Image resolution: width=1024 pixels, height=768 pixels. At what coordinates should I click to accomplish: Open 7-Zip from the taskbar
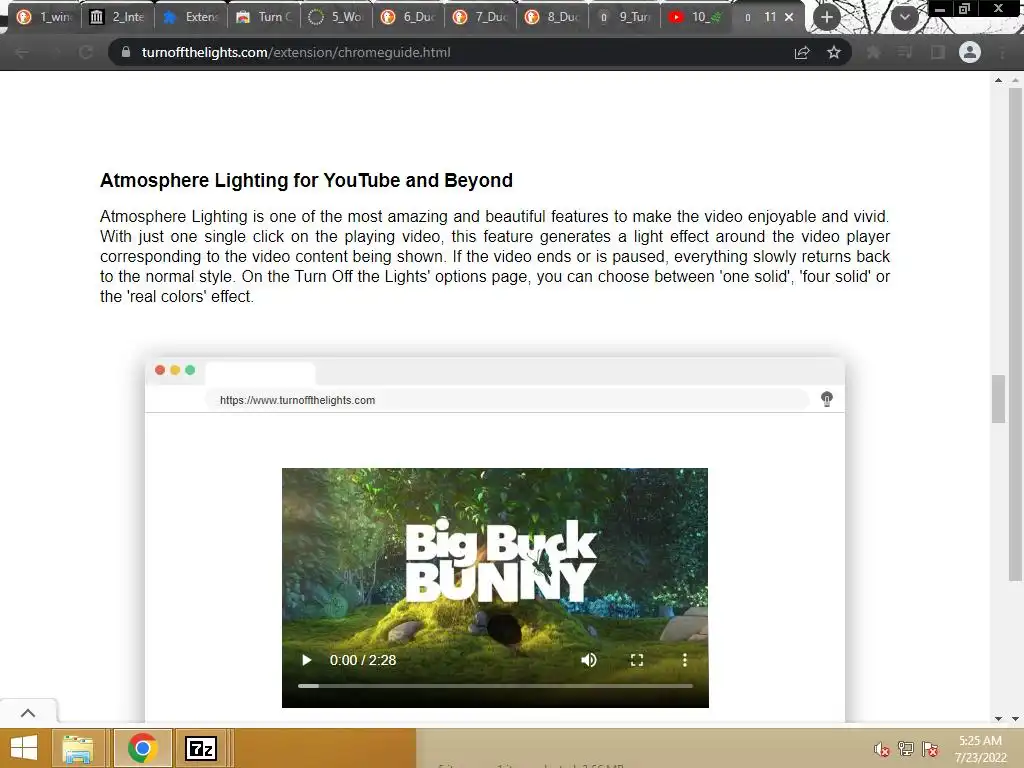pos(200,748)
